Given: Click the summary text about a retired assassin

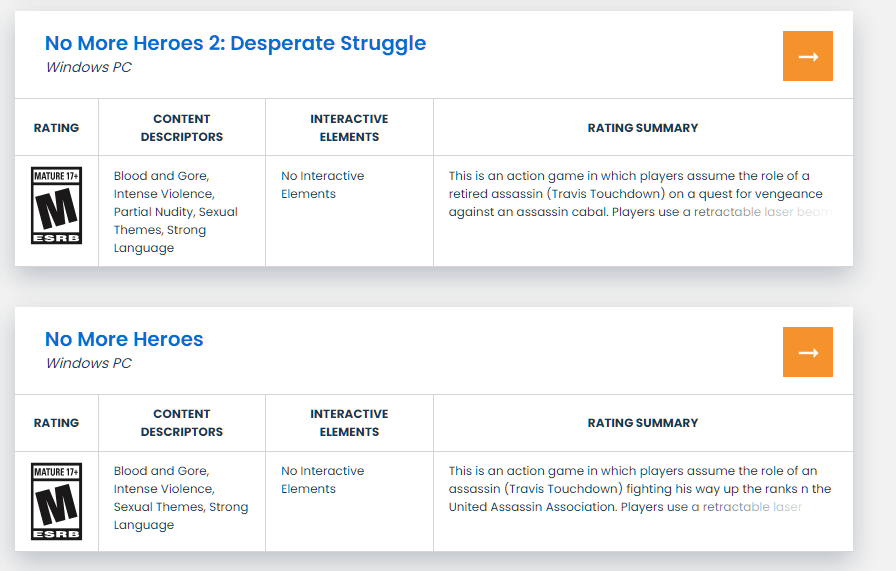Looking at the screenshot, I should [635, 194].
